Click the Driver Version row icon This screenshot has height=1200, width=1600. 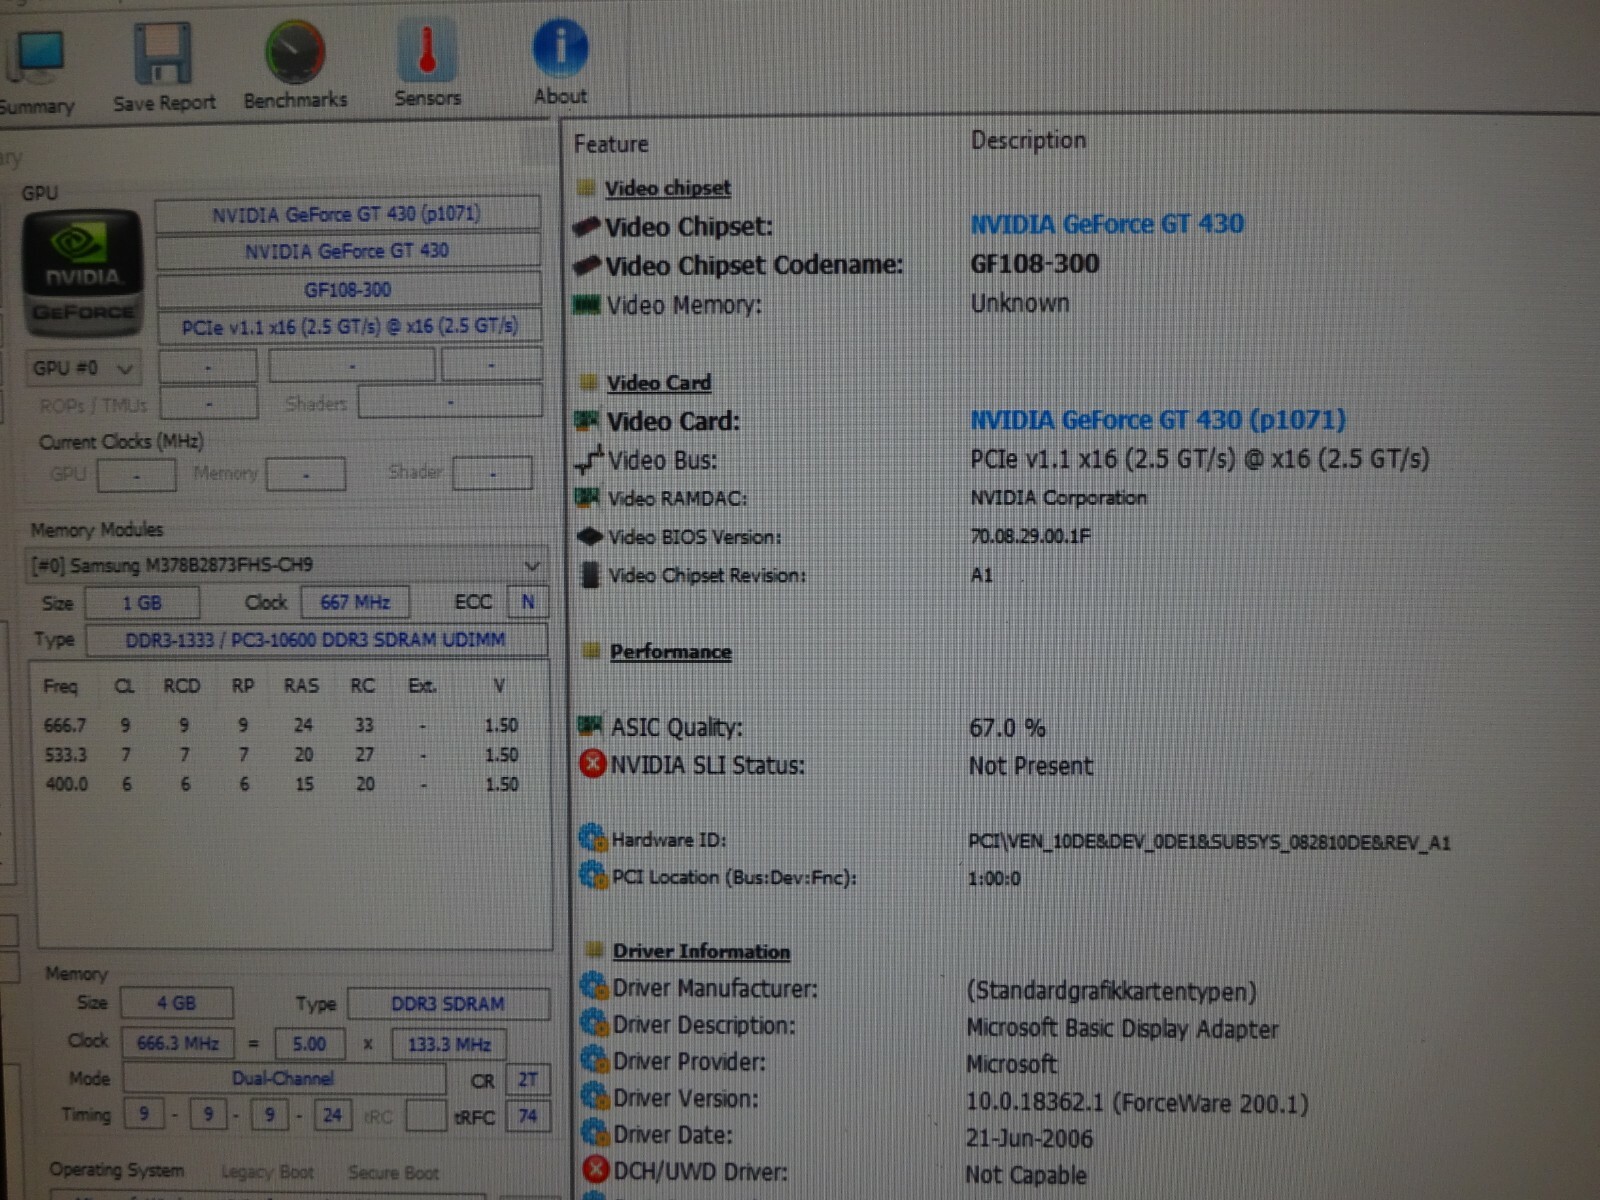595,1097
